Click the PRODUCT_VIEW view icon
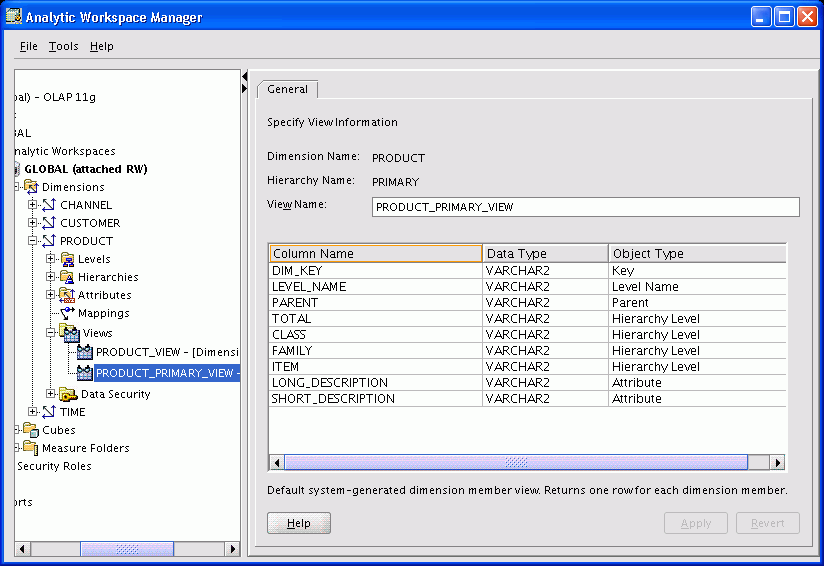Screen dimensions: 824x566 click(85, 352)
